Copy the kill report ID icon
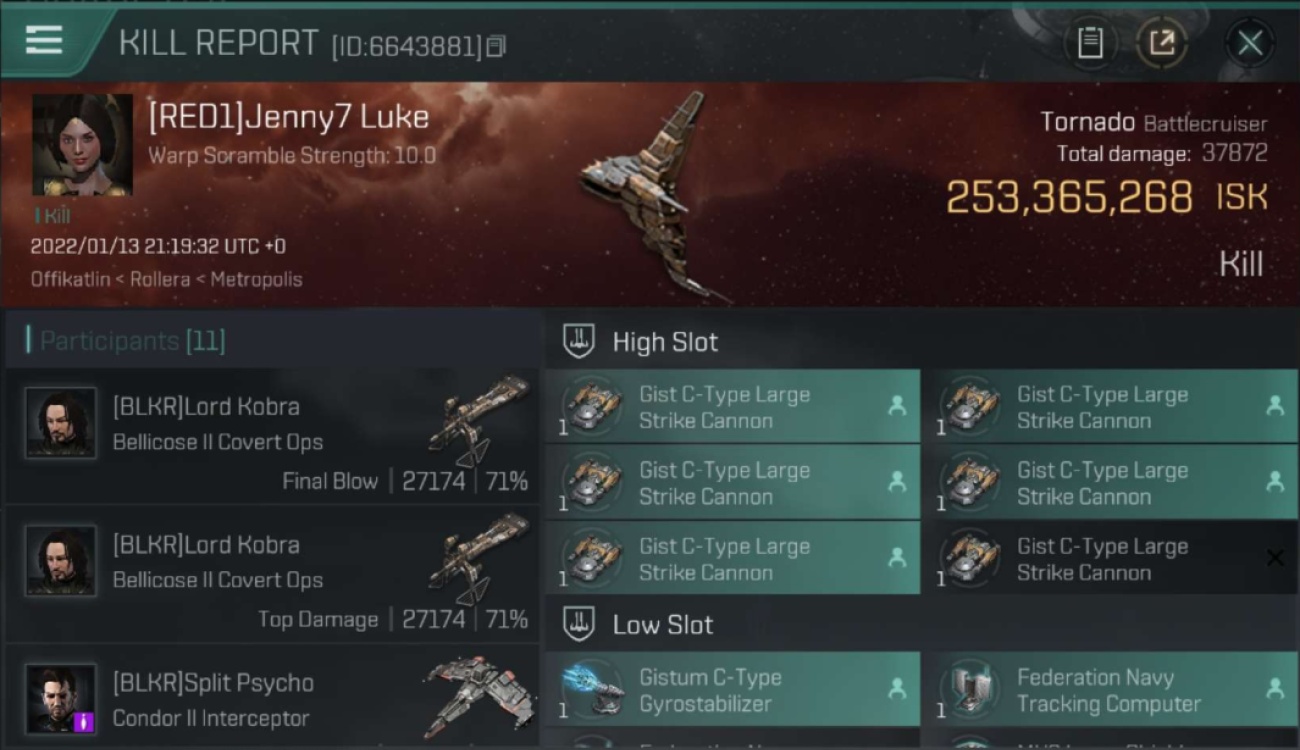The height and width of the screenshot is (750, 1300). coord(496,46)
